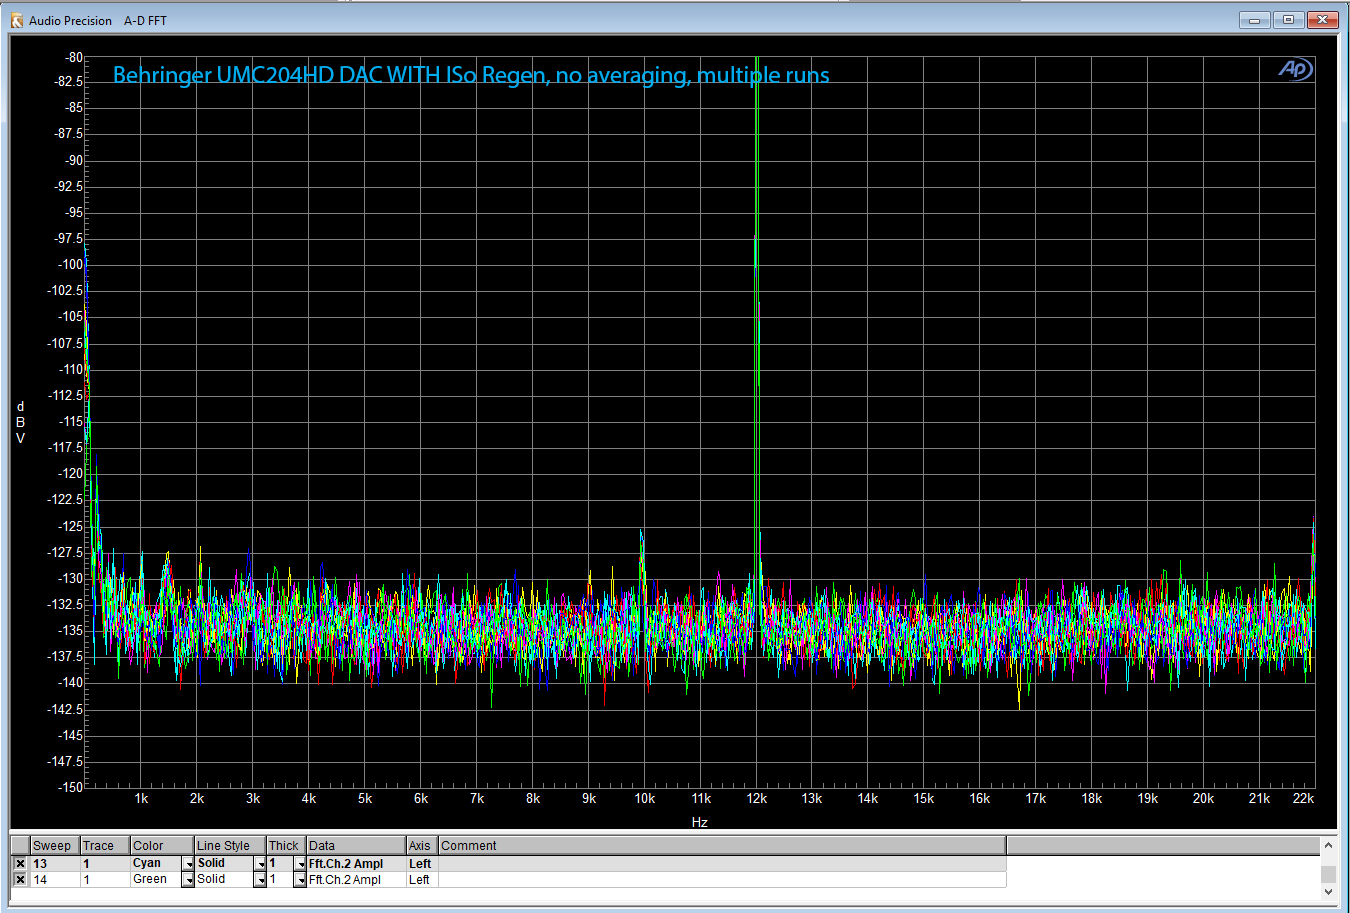Viewport: 1350px width, 913px height.
Task: Click the 22k frequency axis label
Action: [x=1303, y=799]
